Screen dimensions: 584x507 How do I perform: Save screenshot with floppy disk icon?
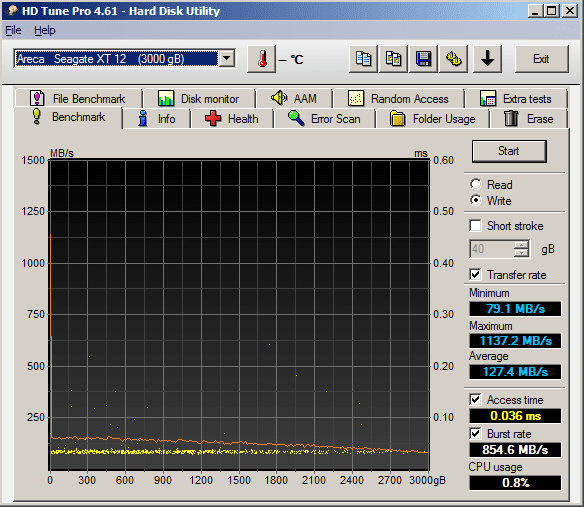(423, 59)
